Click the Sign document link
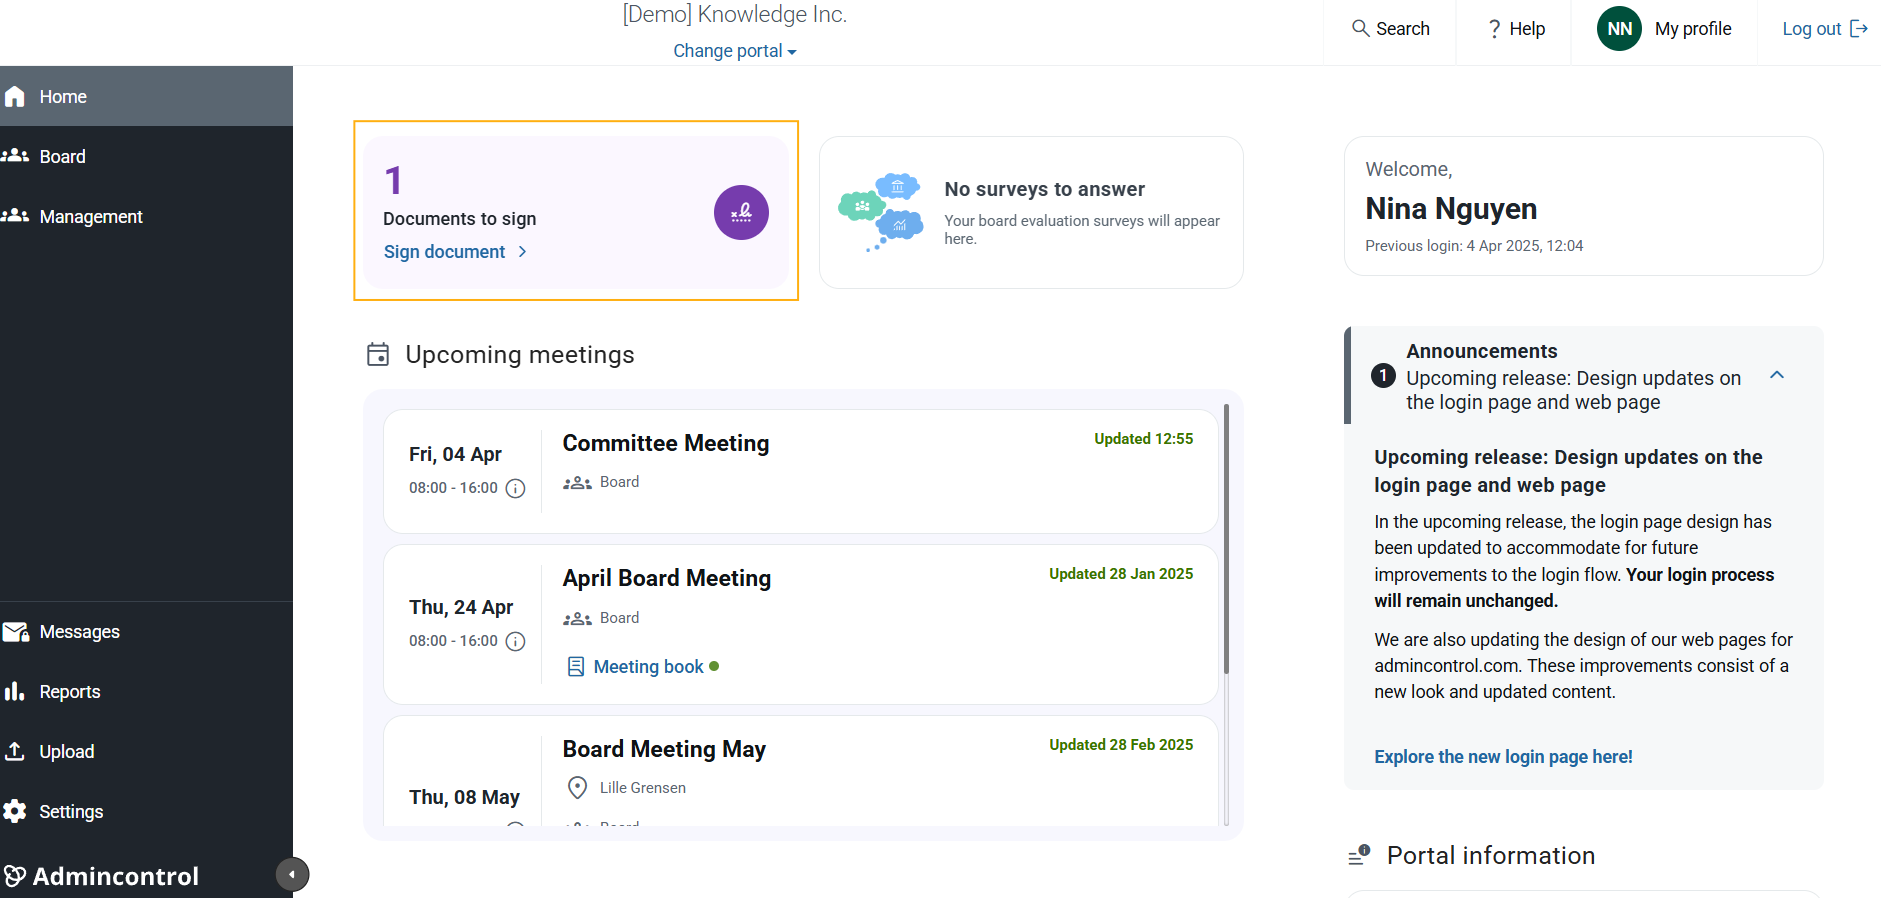Viewport: 1881px width, 898px height. pyautogui.click(x=444, y=252)
